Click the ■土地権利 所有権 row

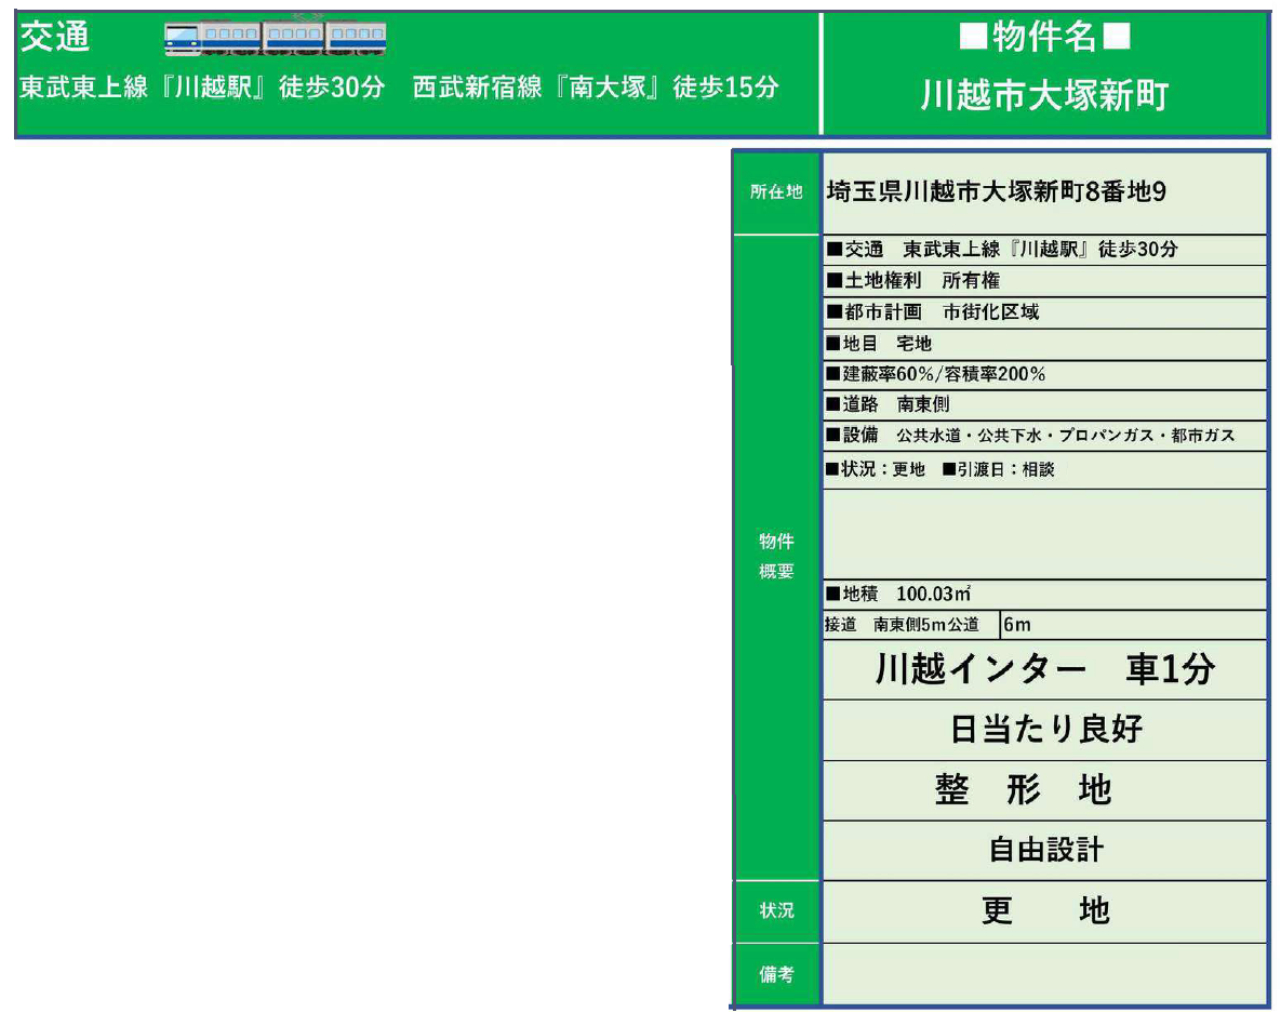point(913,281)
